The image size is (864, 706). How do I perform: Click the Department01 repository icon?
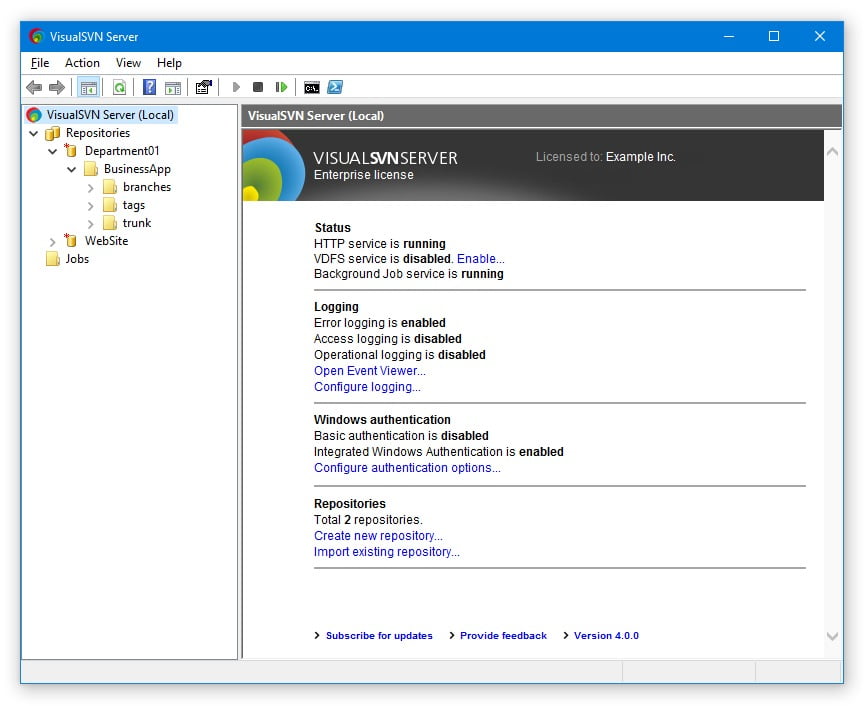pos(71,150)
